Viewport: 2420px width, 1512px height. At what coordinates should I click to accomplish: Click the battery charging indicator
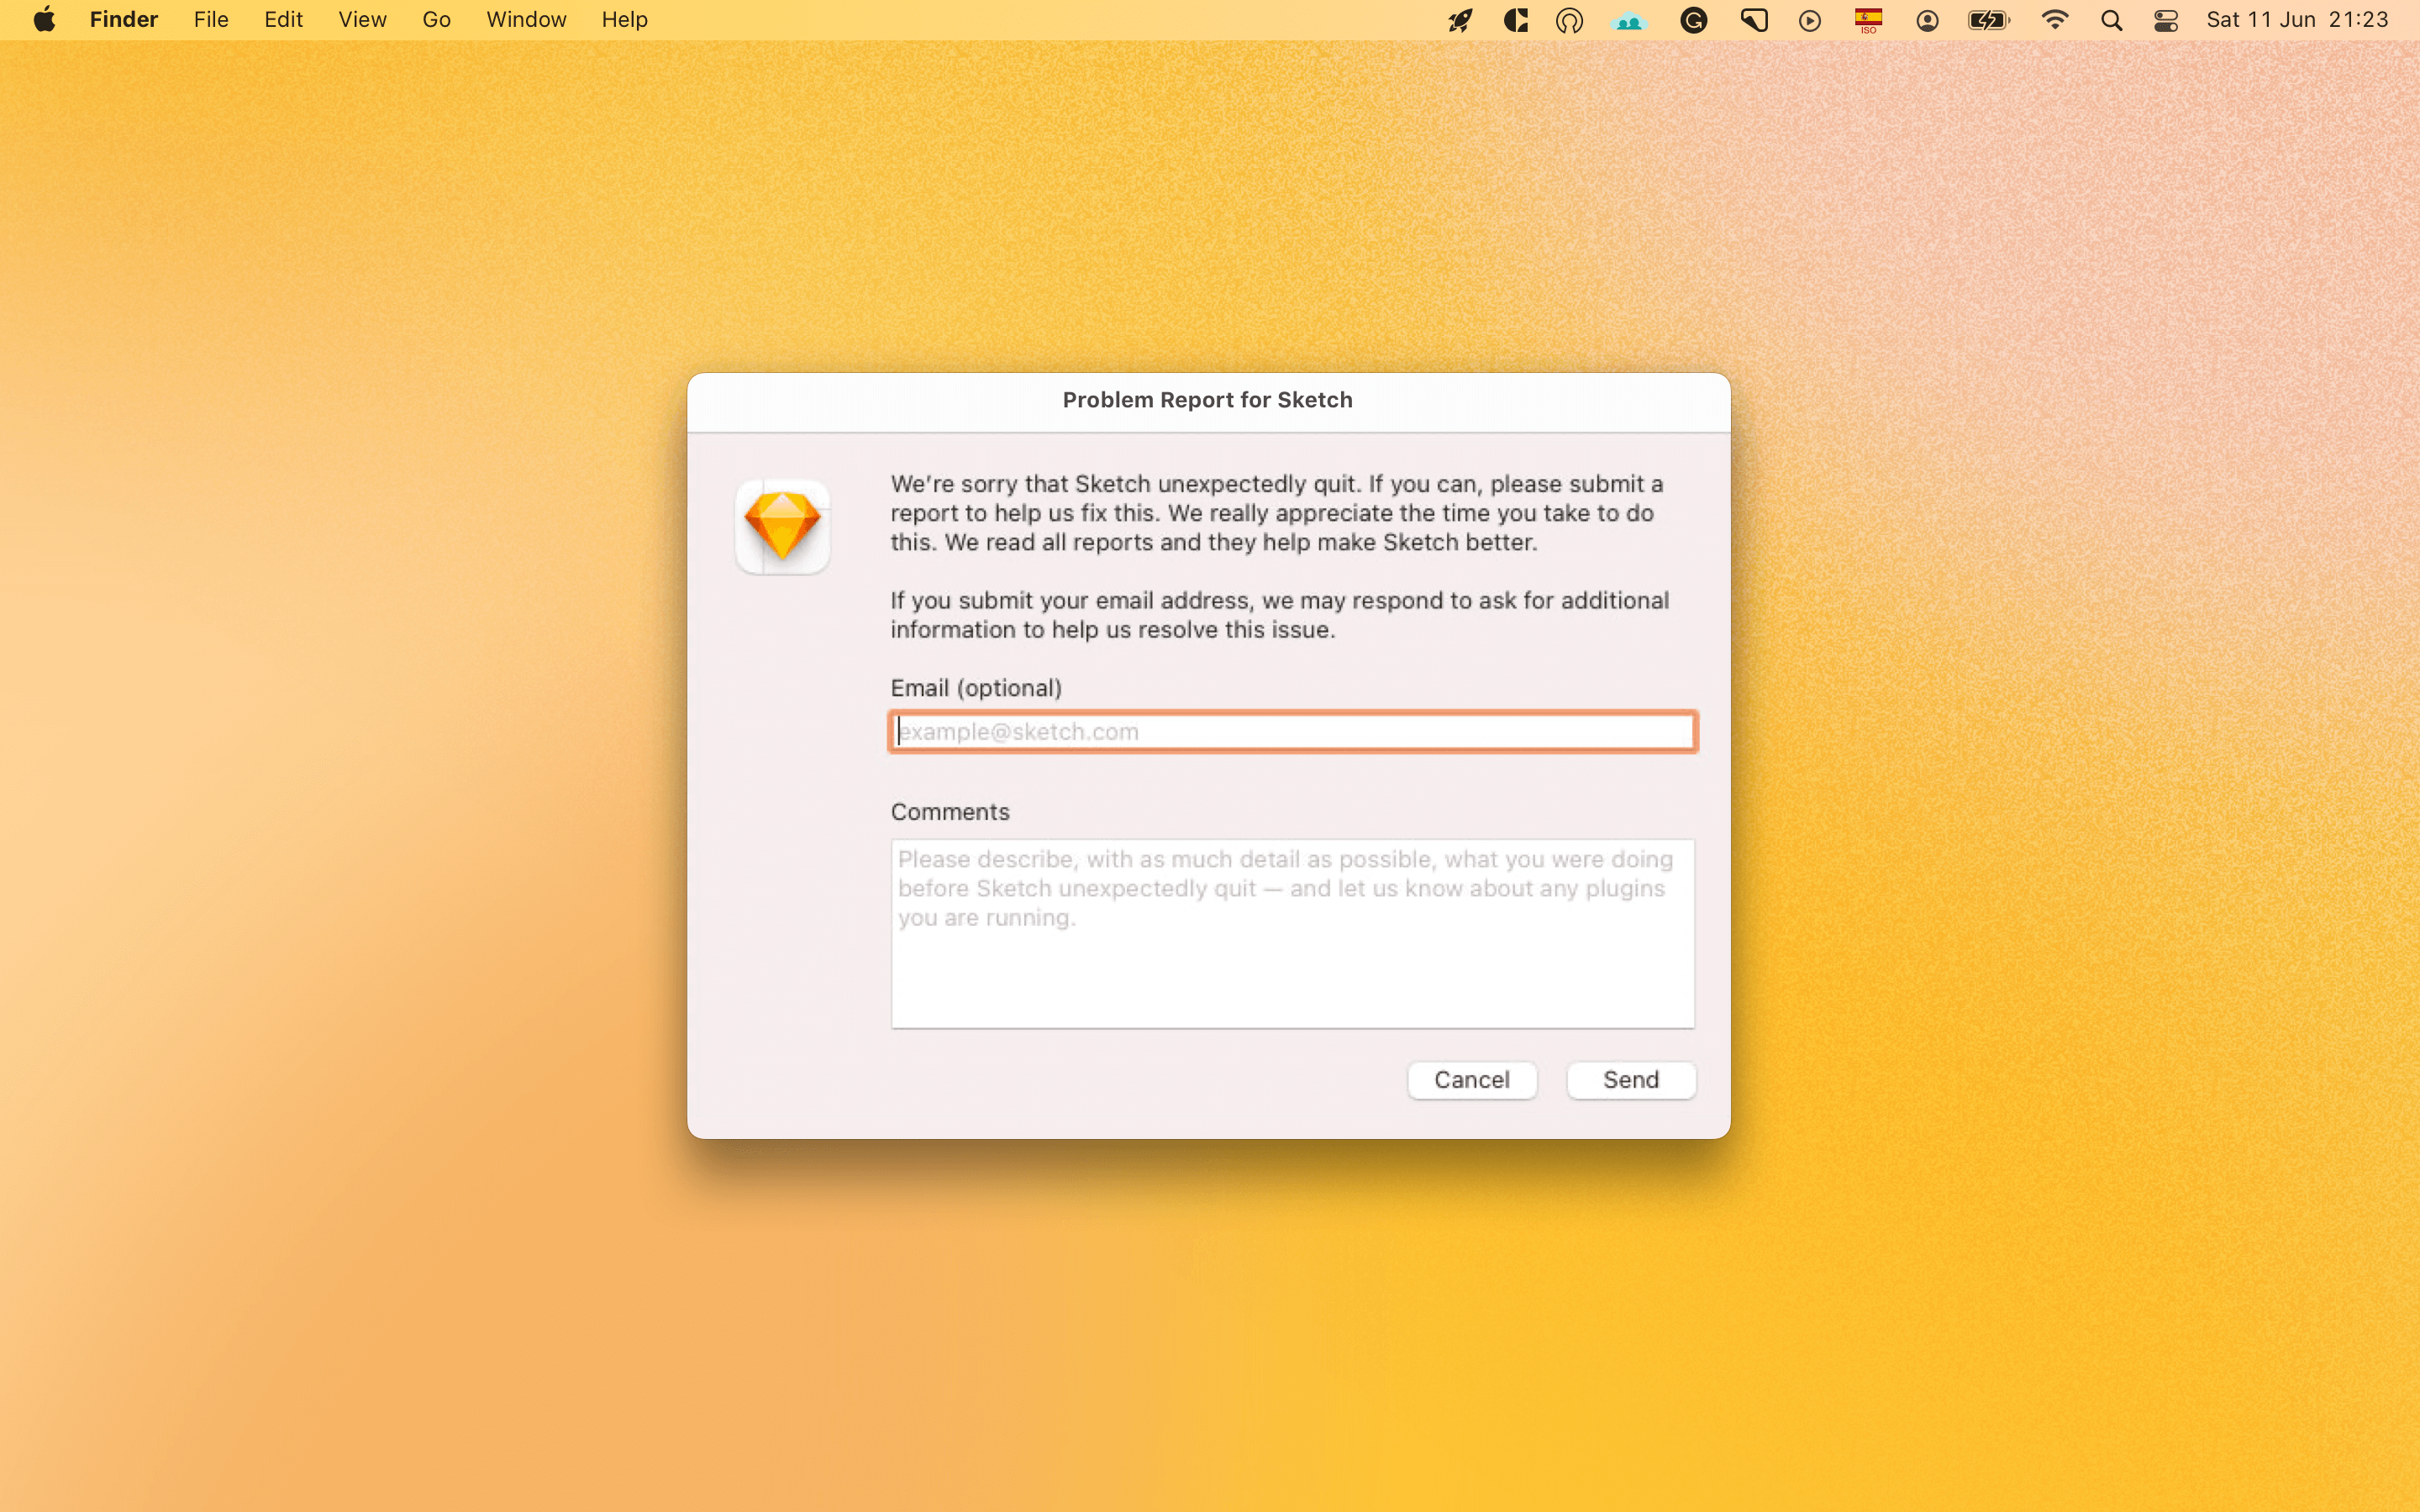(1988, 19)
